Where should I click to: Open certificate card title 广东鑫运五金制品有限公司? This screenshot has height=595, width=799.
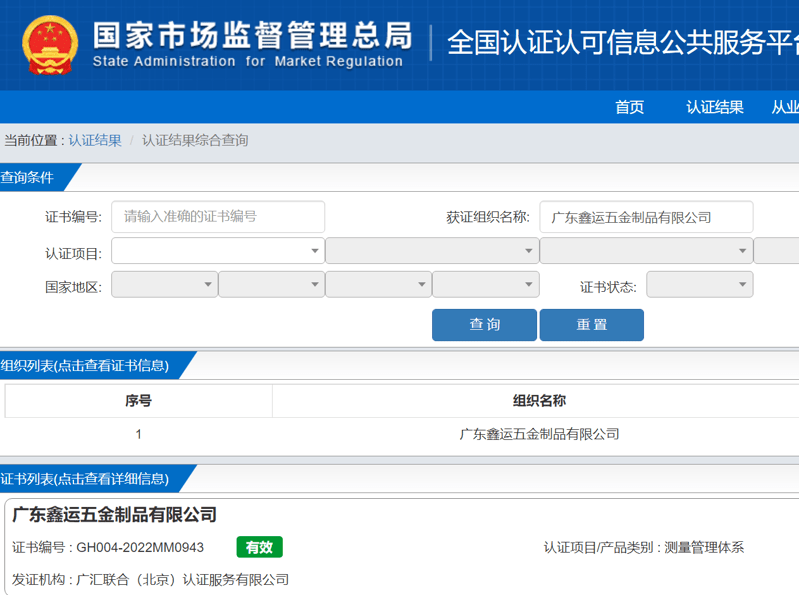point(114,515)
